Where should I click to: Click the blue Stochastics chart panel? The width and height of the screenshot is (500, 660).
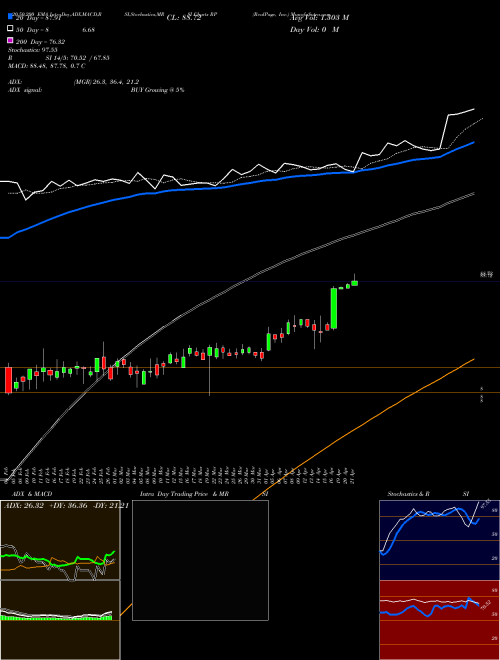439,540
